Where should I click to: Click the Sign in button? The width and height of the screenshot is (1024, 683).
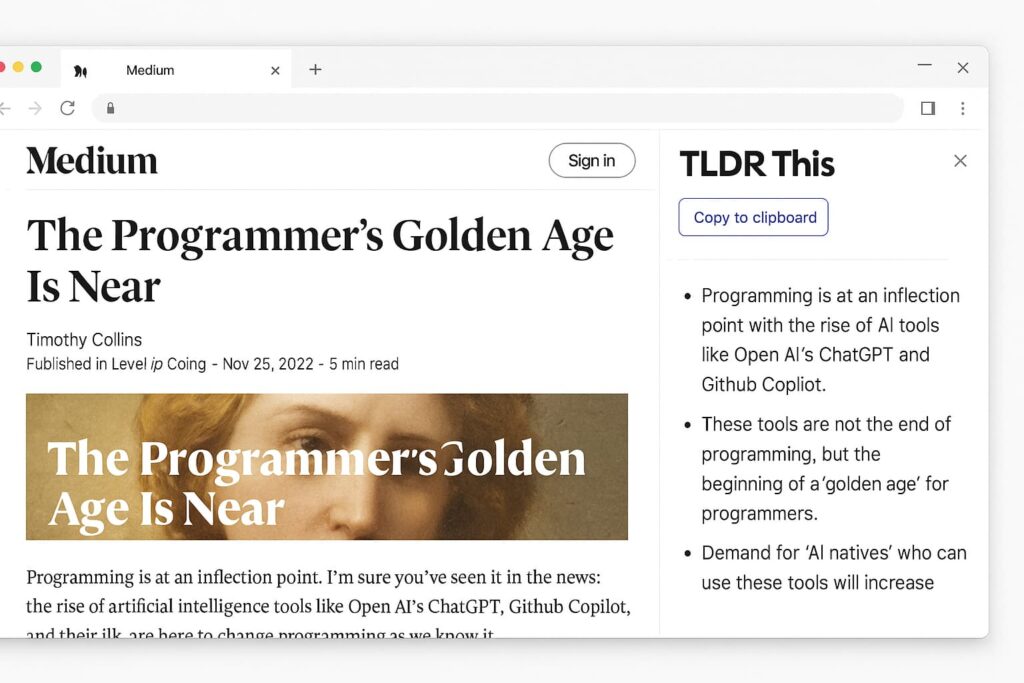[x=592, y=161]
